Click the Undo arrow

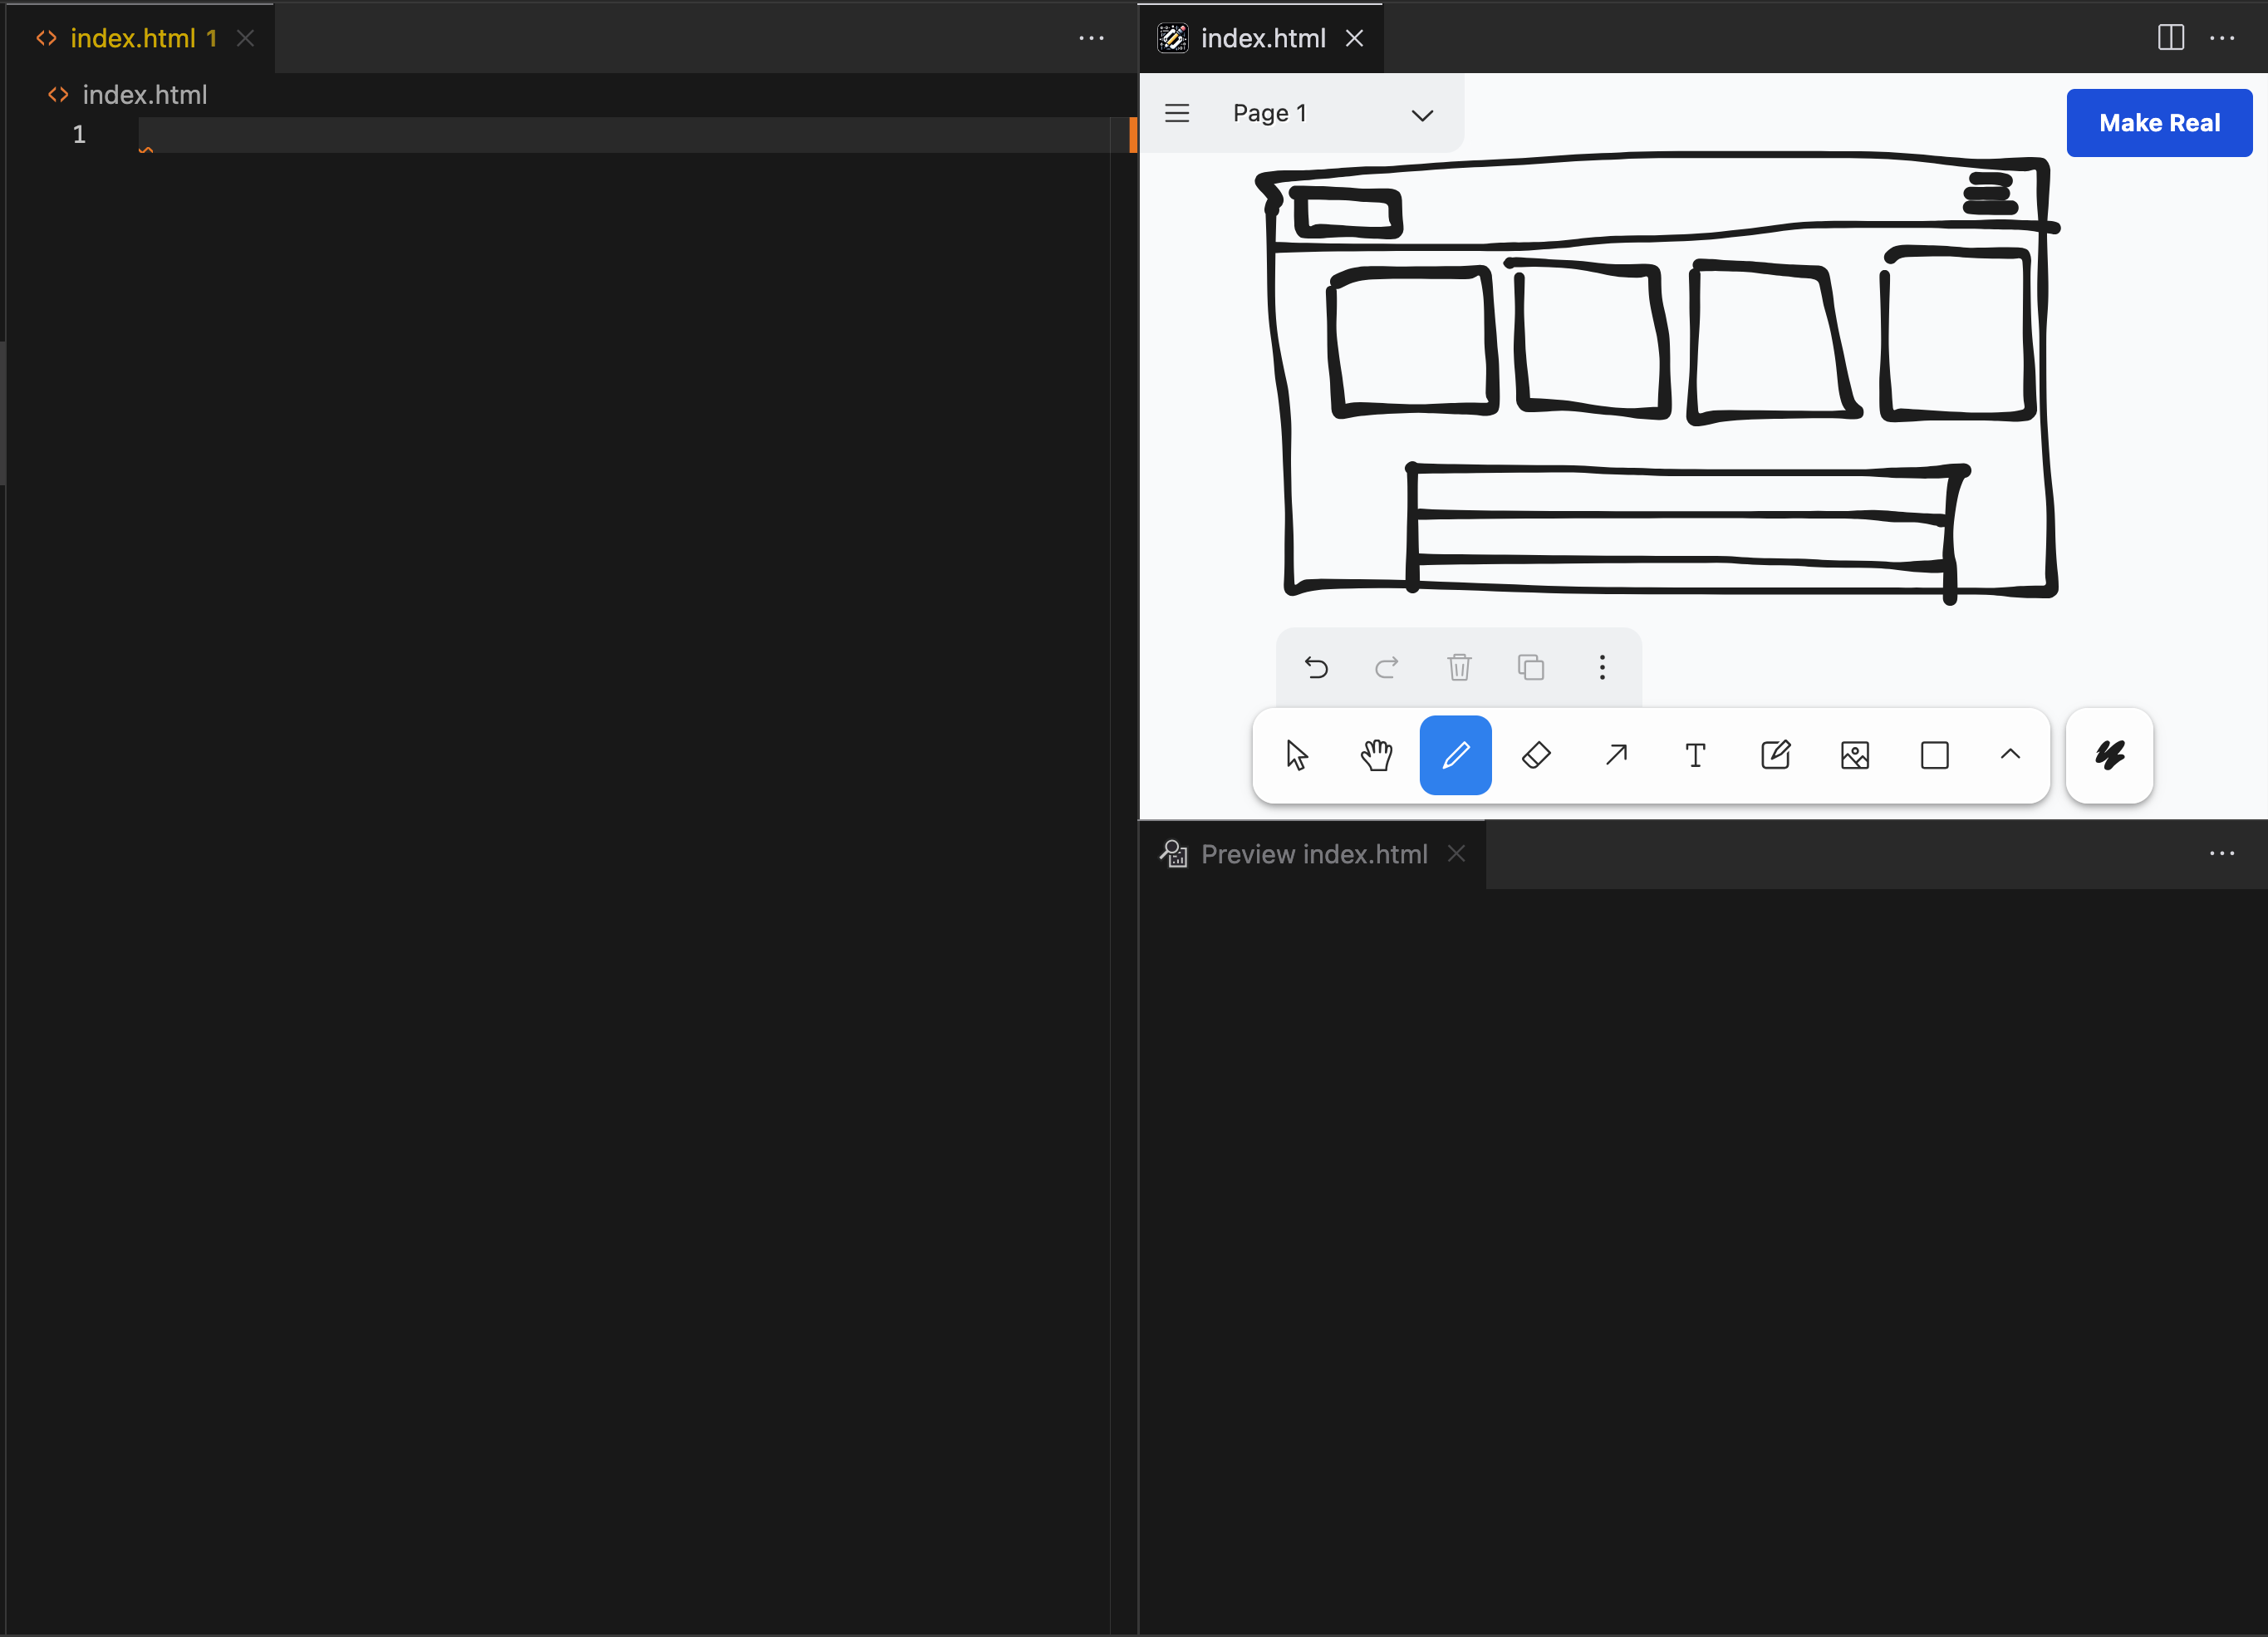1316,667
